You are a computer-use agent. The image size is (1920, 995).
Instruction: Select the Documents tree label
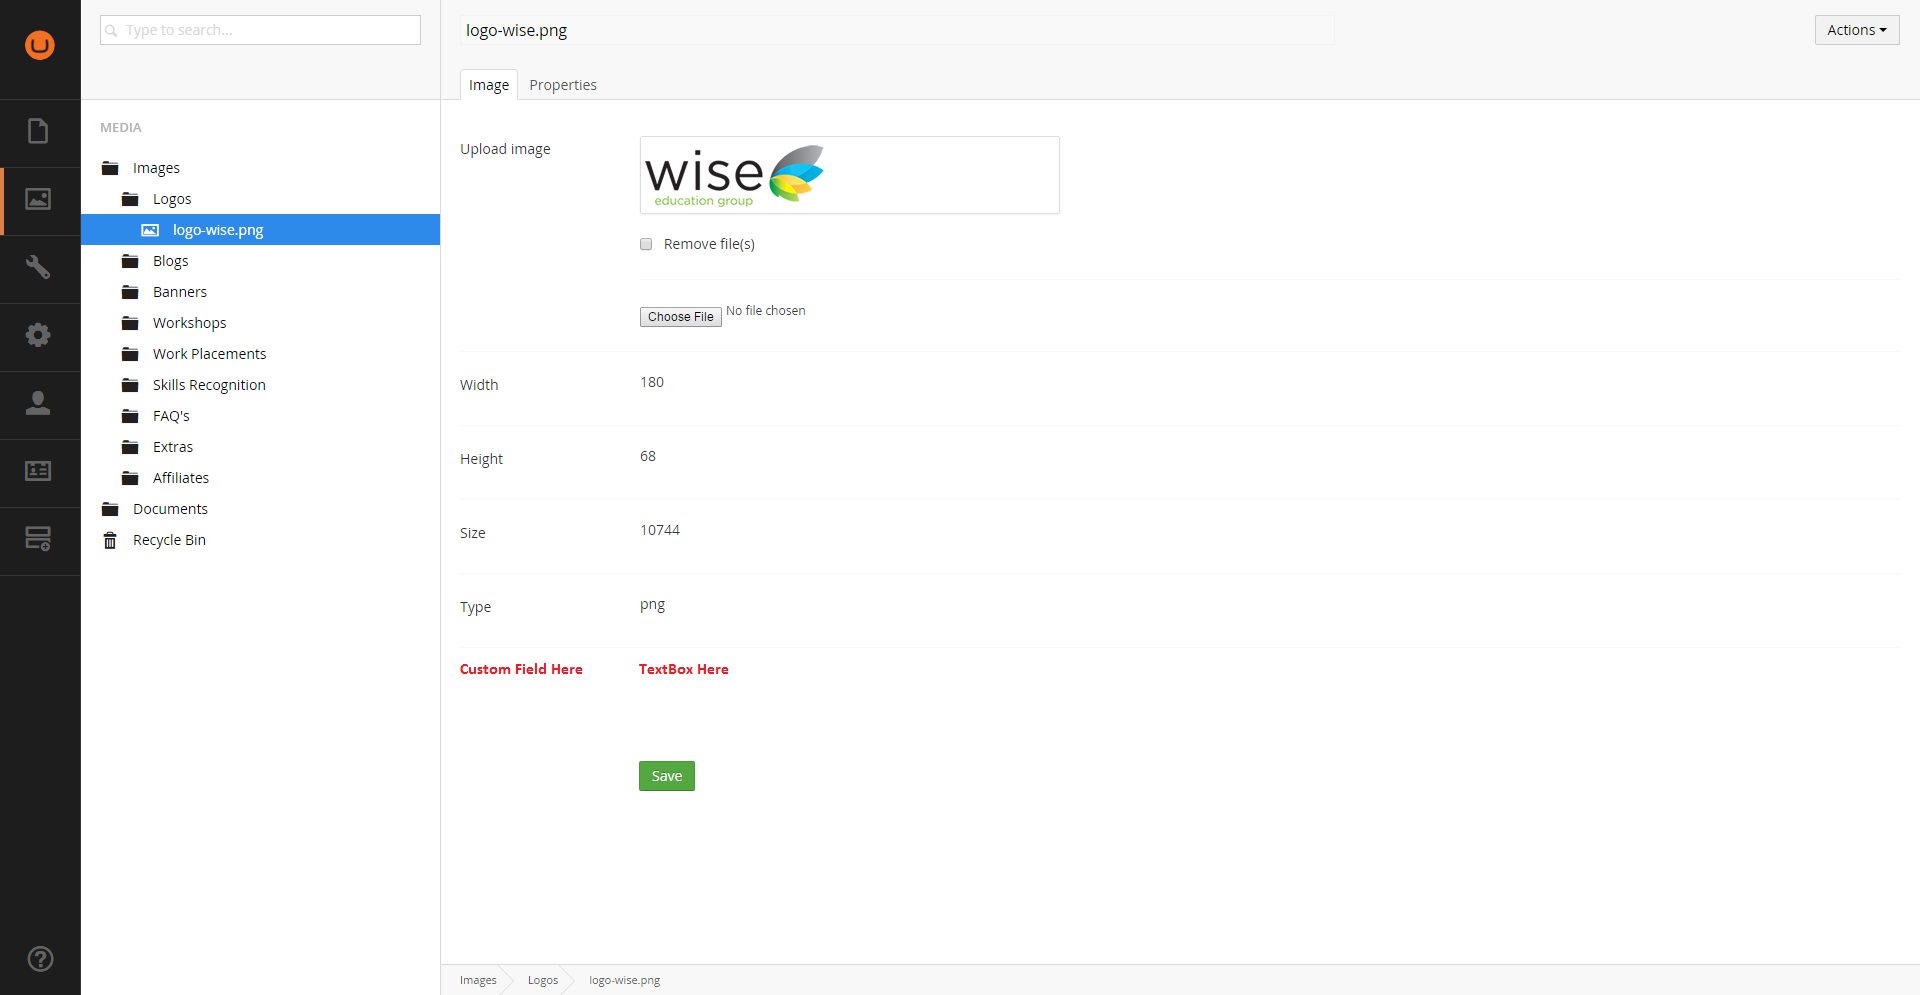pyautogui.click(x=170, y=509)
